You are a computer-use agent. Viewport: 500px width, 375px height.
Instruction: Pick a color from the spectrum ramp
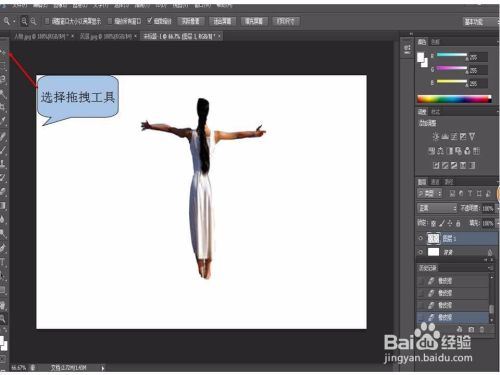(454, 99)
